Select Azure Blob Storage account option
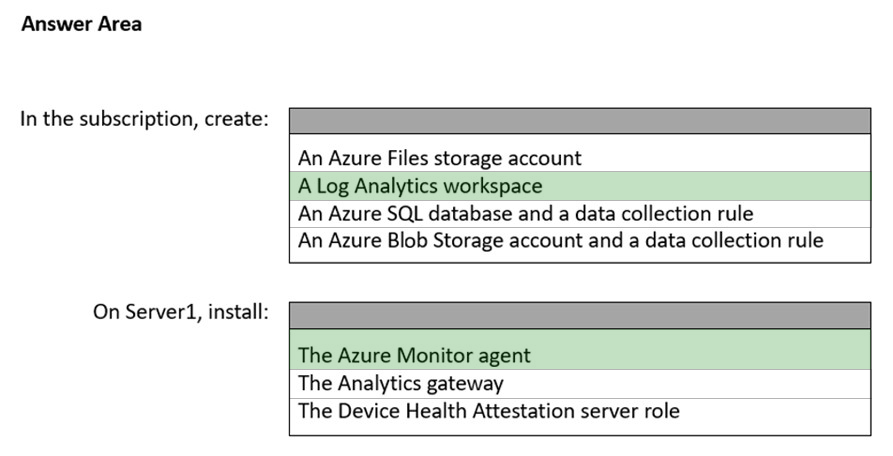Viewport: 893px width, 456px height. click(560, 240)
